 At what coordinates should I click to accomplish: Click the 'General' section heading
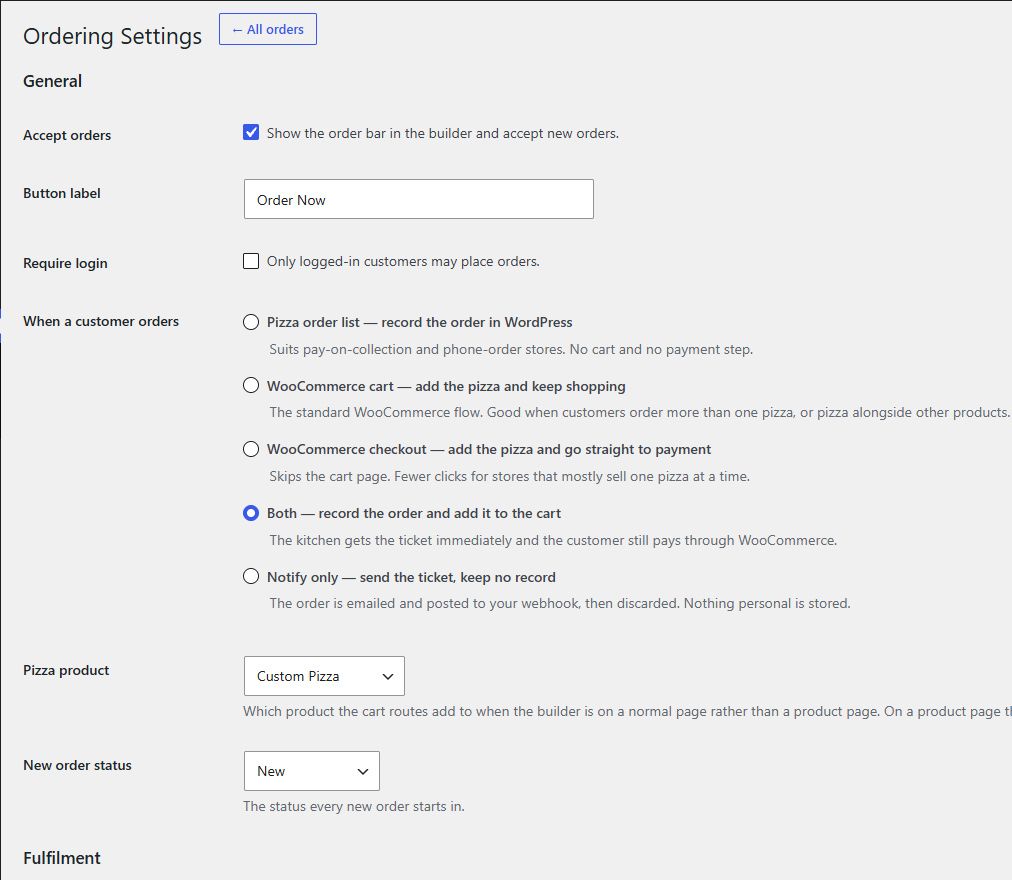52,81
